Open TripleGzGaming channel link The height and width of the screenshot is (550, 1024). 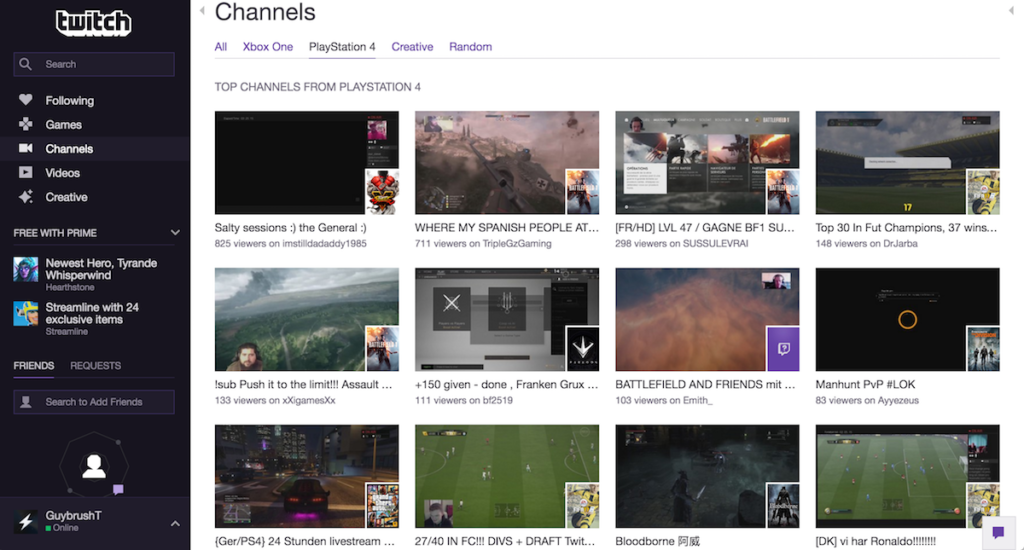[x=517, y=243]
